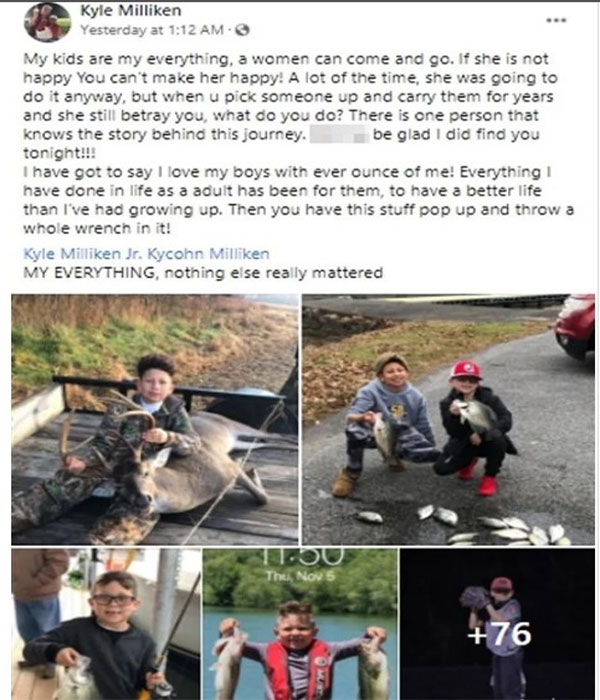Click the deer antlers in the first photo
The image size is (600, 700).
[107, 431]
